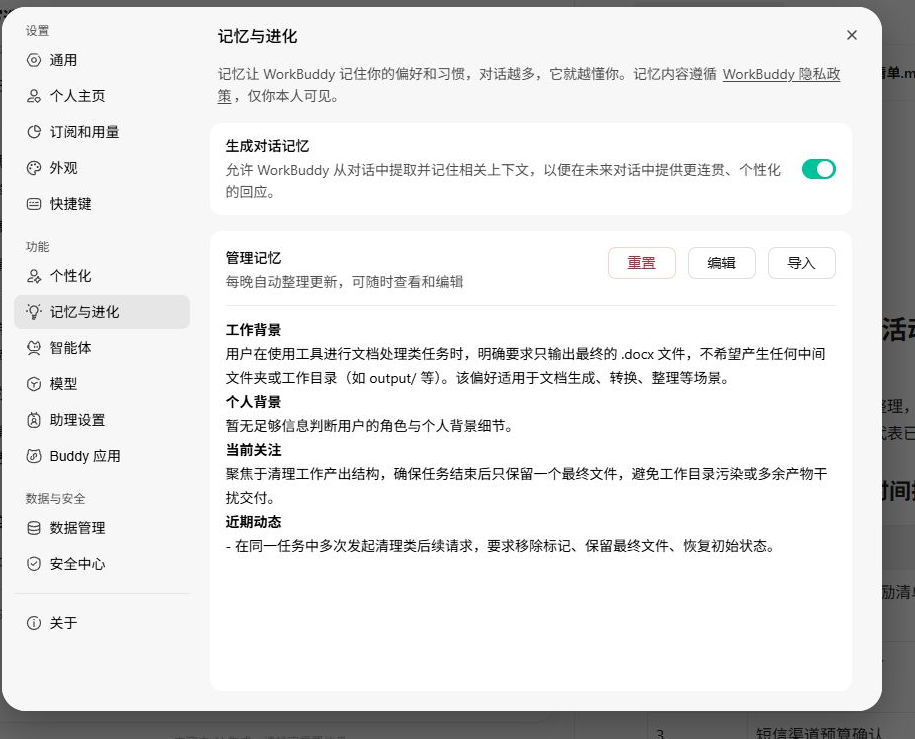The width and height of the screenshot is (915, 739).
Task: Click the 数据管理 database icon
Action: tap(34, 528)
